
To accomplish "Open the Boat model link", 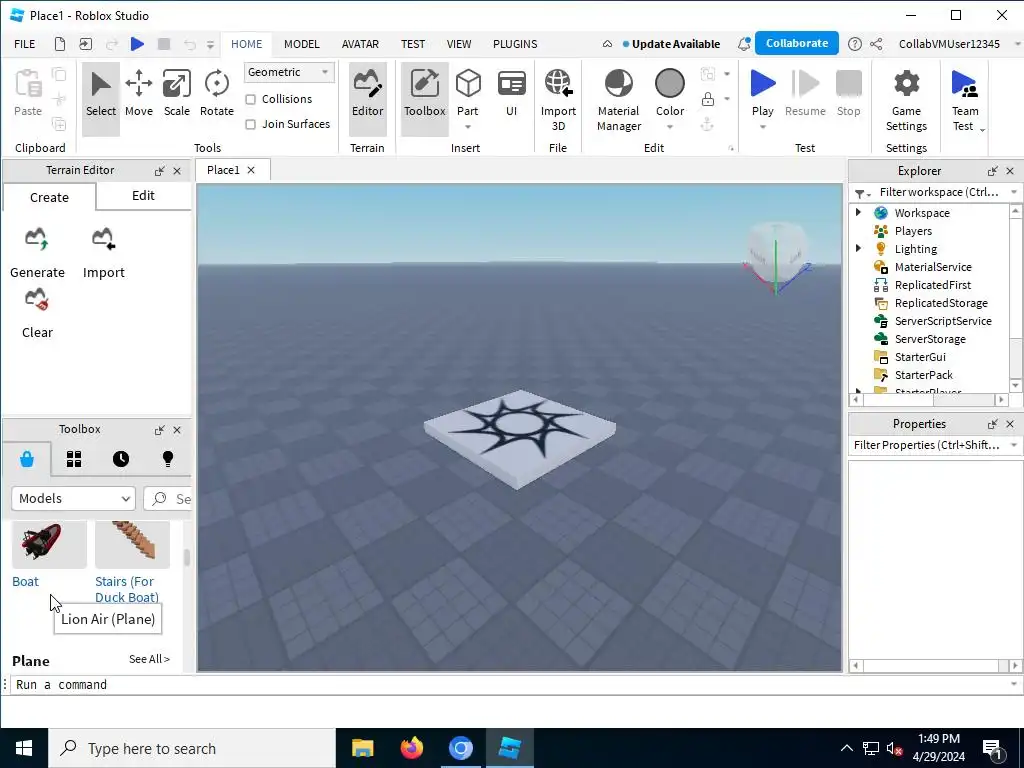I will coord(25,581).
